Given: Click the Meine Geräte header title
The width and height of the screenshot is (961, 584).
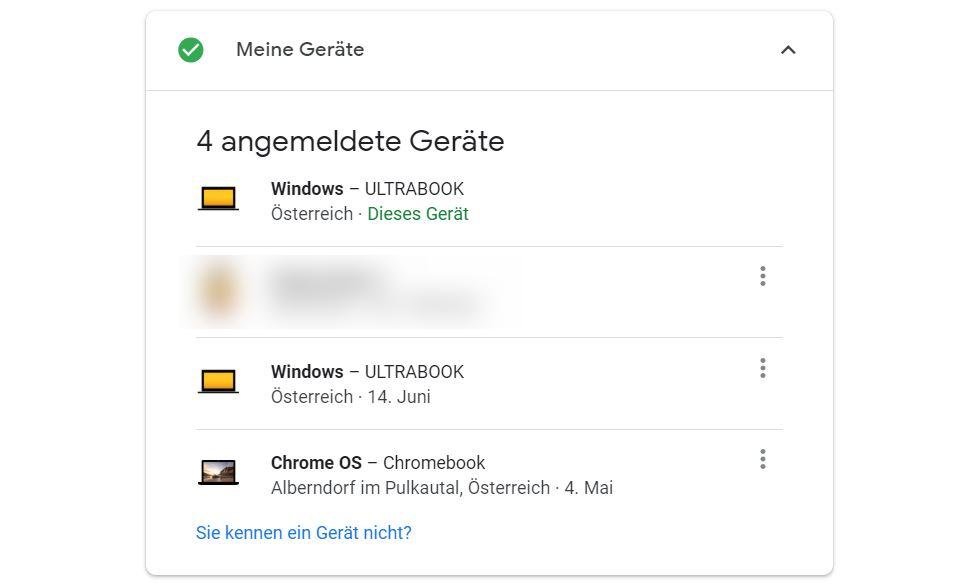Looking at the screenshot, I should coord(300,50).
